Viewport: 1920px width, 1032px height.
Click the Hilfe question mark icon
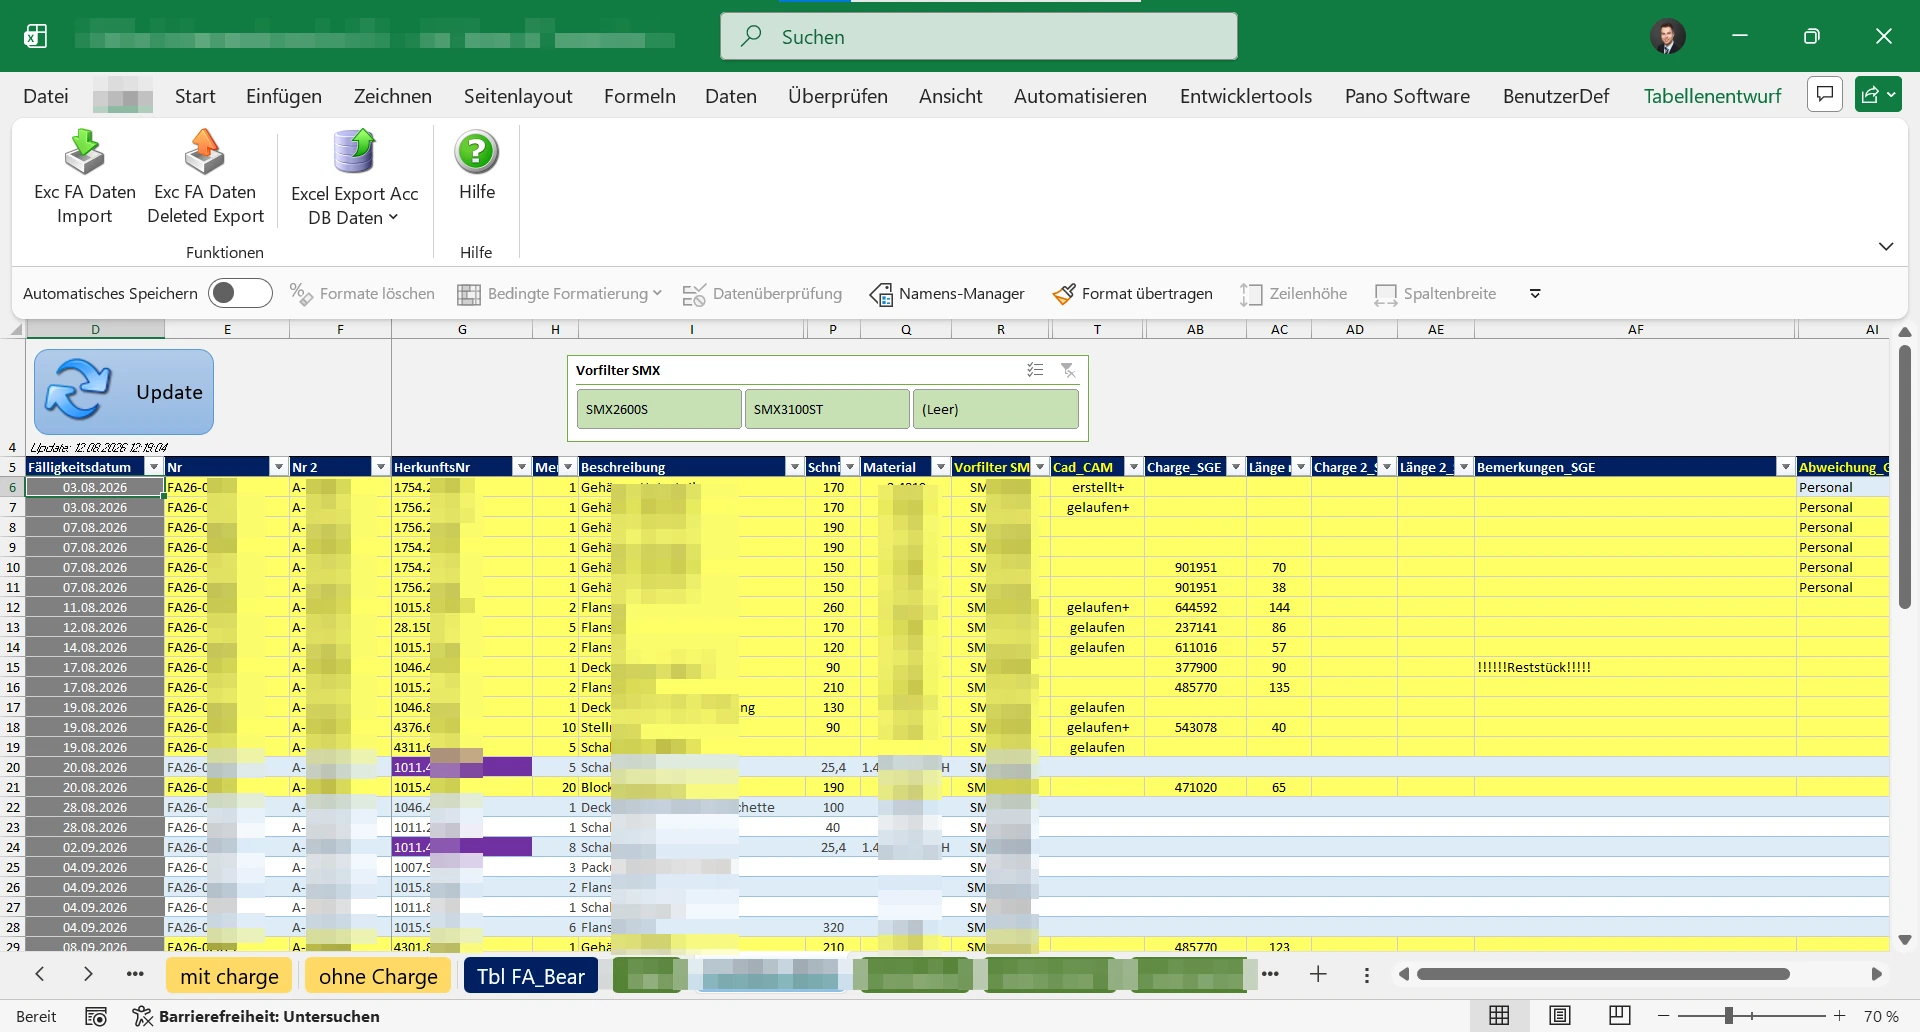pos(477,153)
